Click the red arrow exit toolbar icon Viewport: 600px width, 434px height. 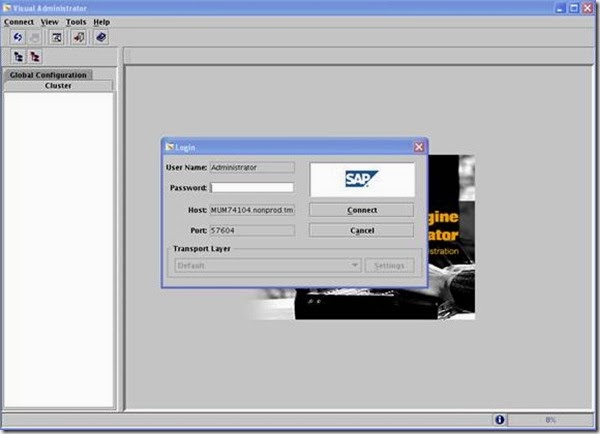point(79,38)
